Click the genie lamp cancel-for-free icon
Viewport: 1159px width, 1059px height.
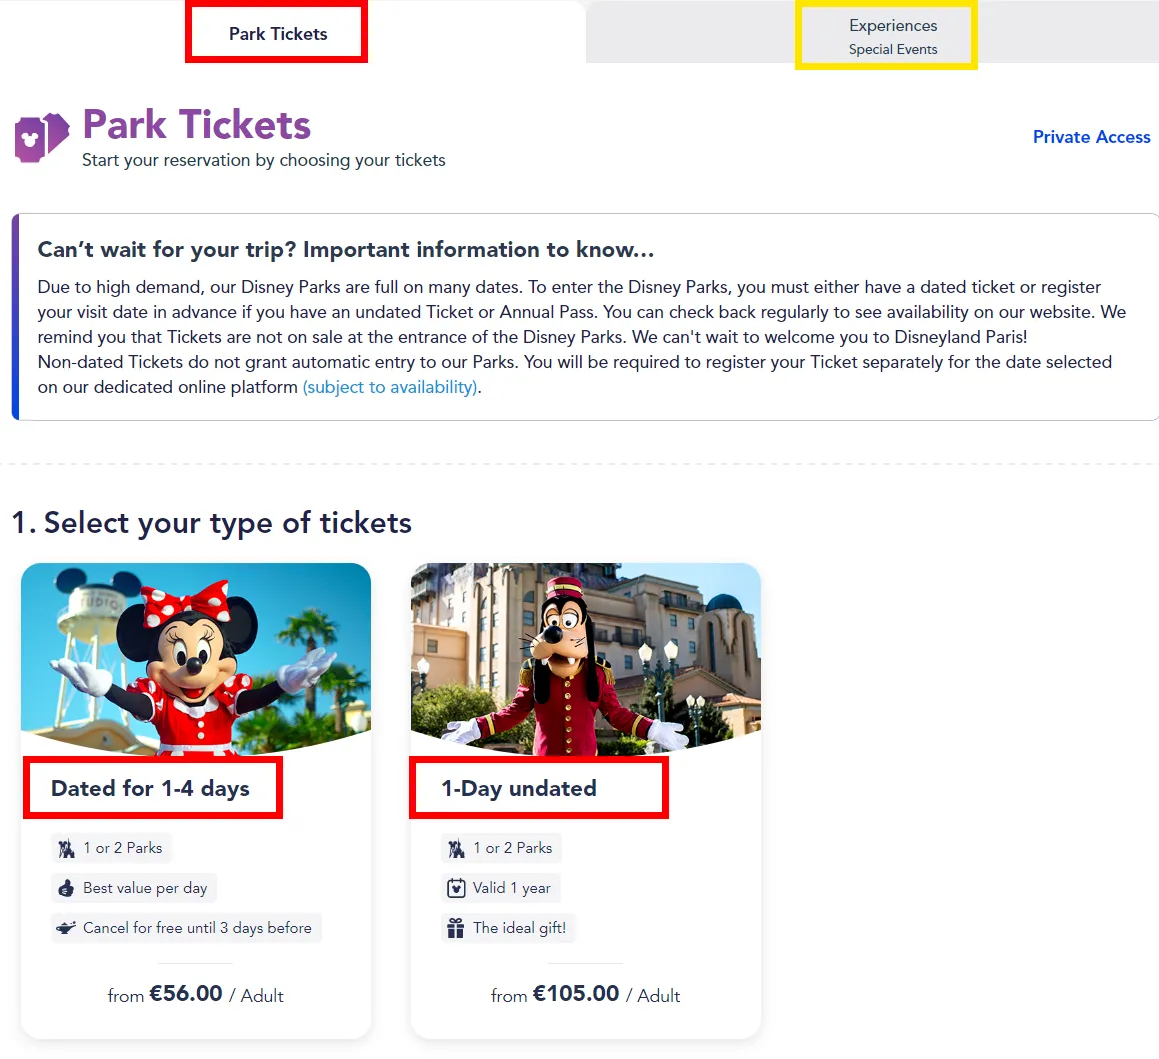click(x=67, y=928)
